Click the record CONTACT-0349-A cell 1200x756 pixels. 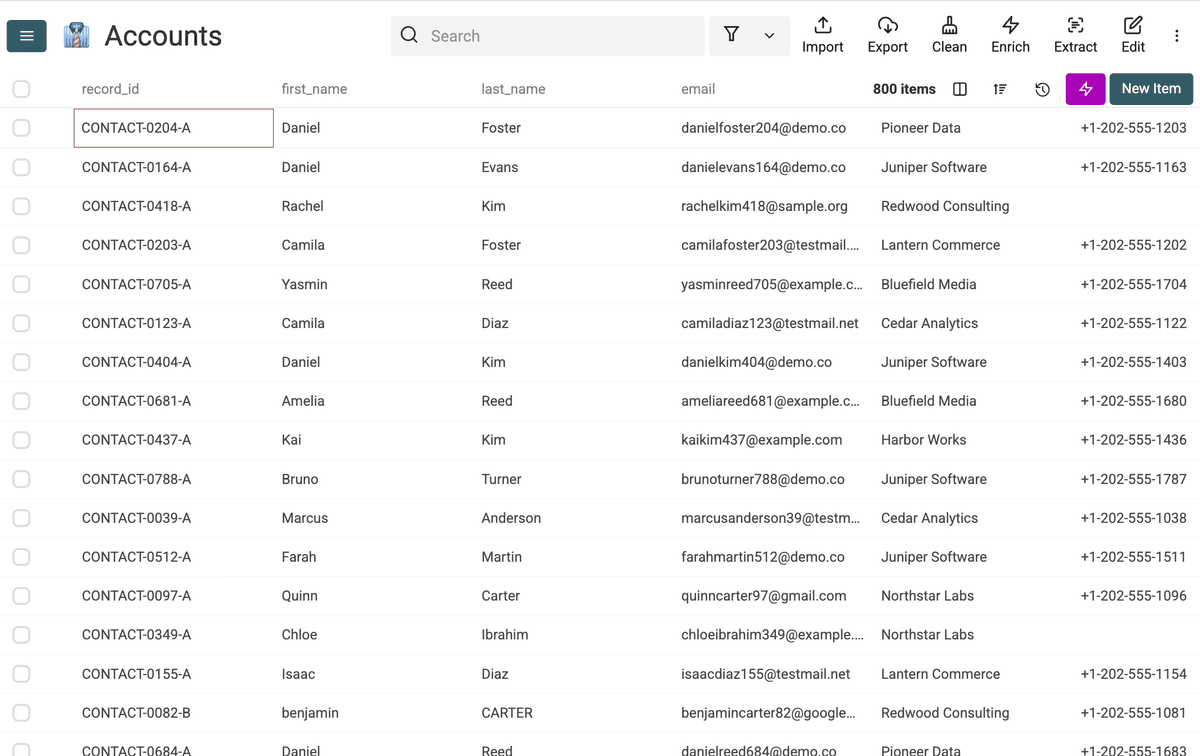[x=136, y=635]
